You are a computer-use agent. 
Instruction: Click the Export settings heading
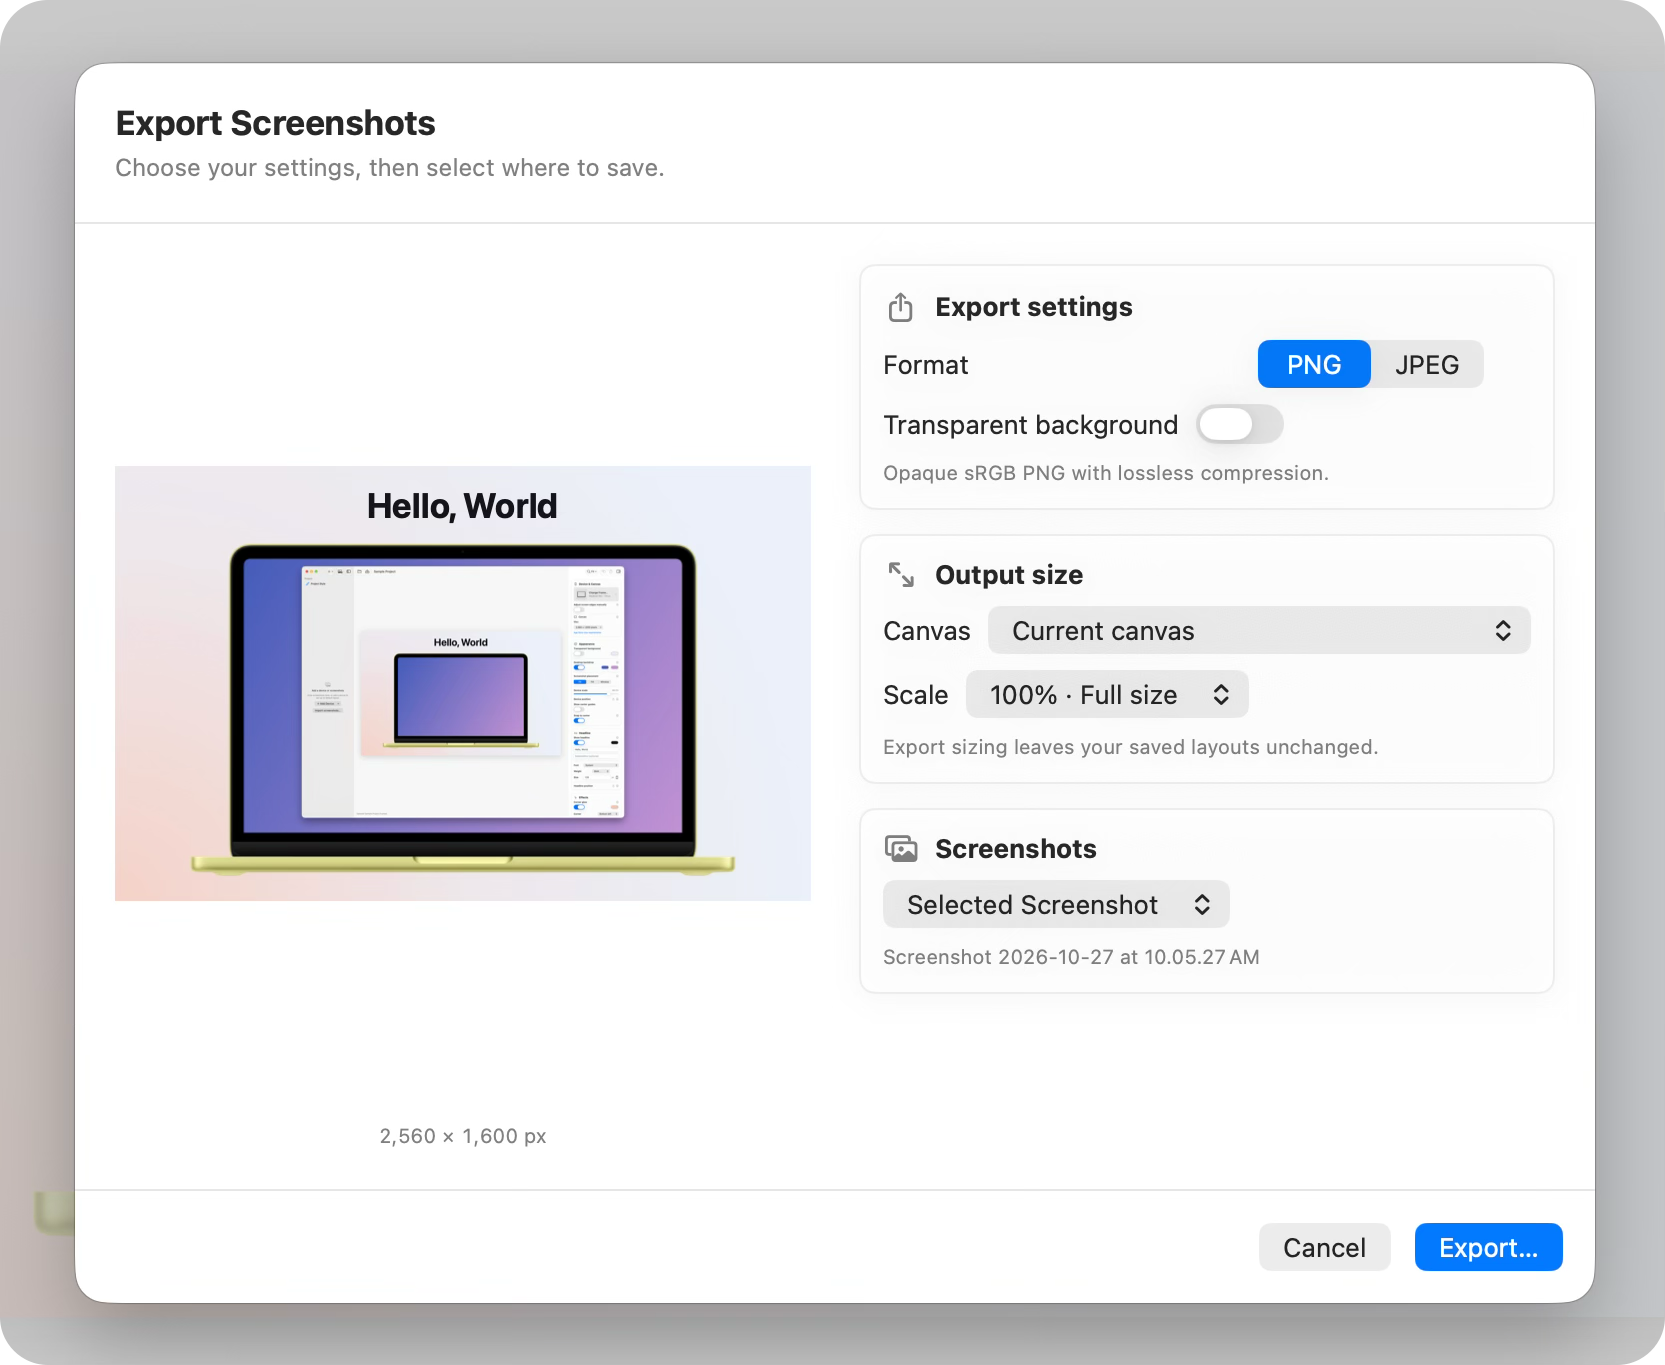pos(1034,307)
